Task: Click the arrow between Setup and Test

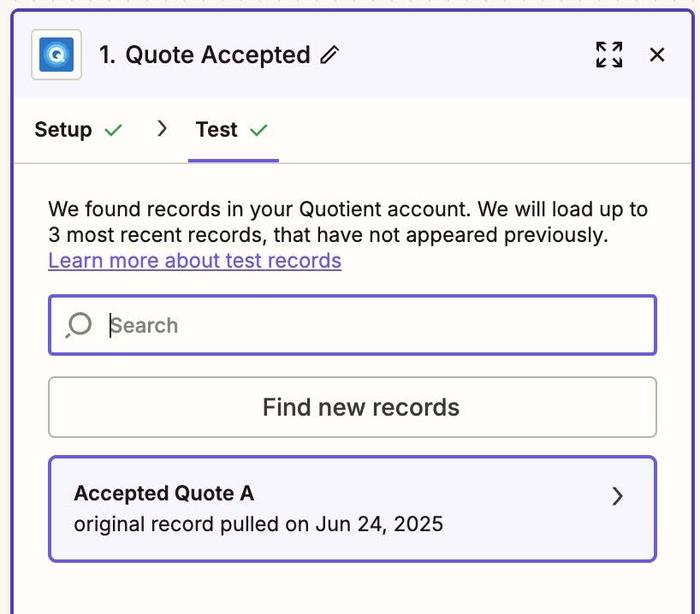Action: pyautogui.click(x=162, y=129)
